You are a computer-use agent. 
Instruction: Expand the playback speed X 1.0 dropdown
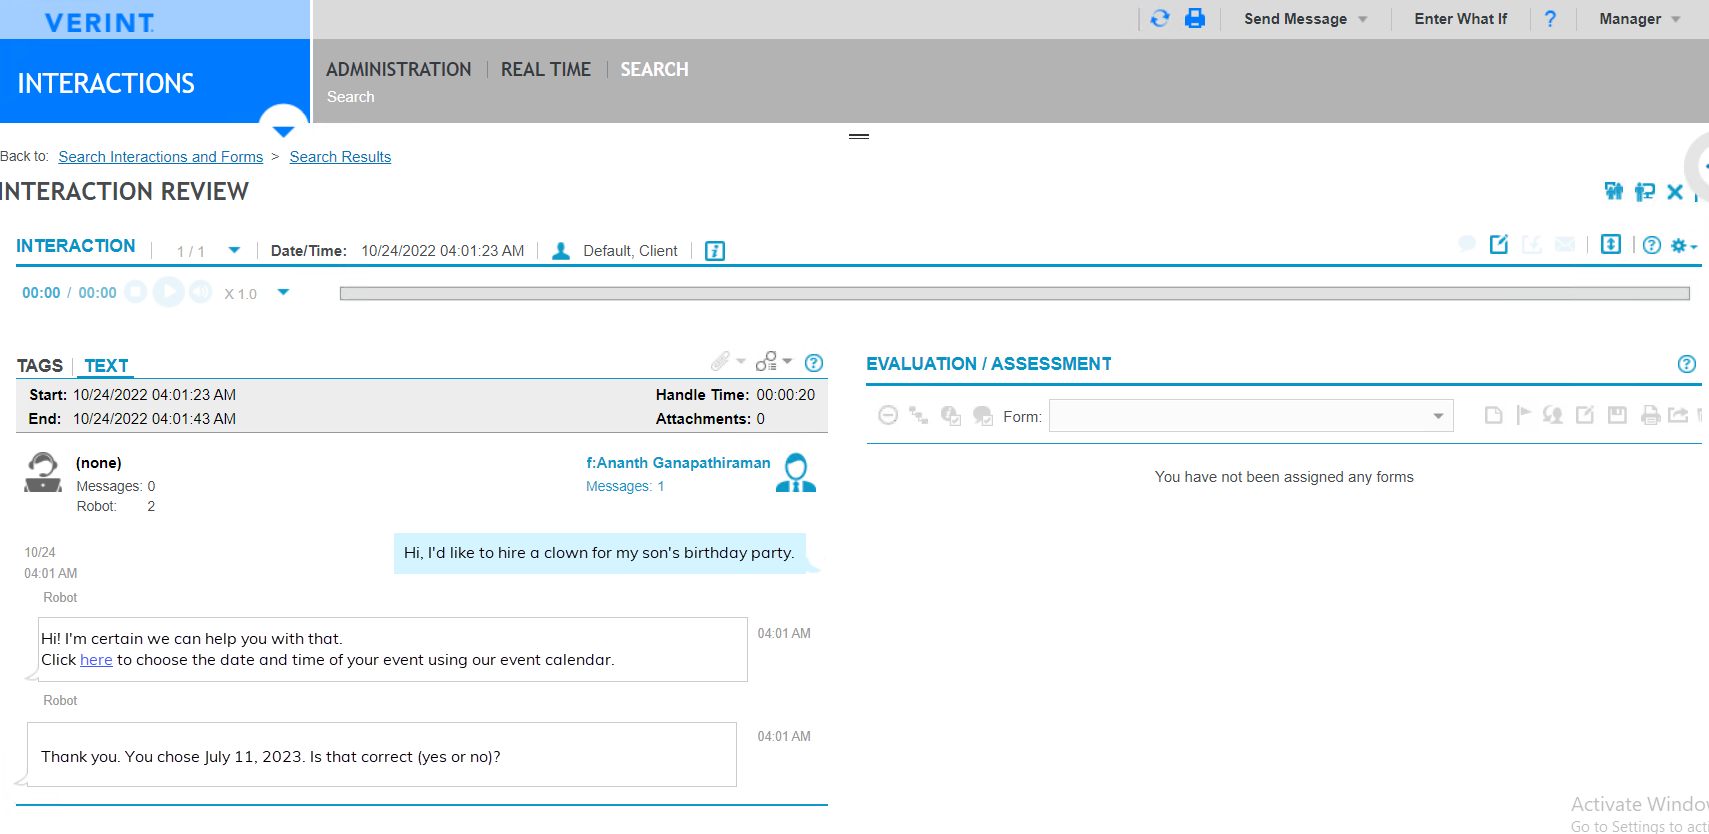[283, 293]
